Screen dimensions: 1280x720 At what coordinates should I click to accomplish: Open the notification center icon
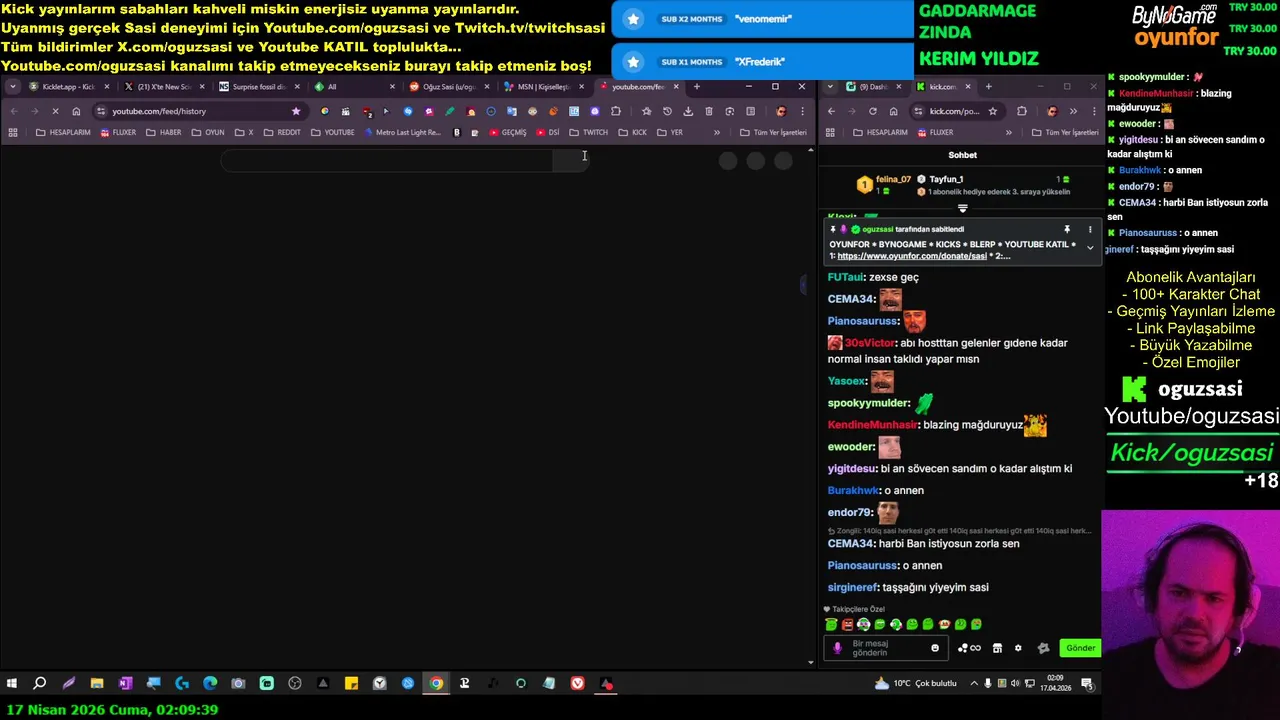tap(1087, 684)
